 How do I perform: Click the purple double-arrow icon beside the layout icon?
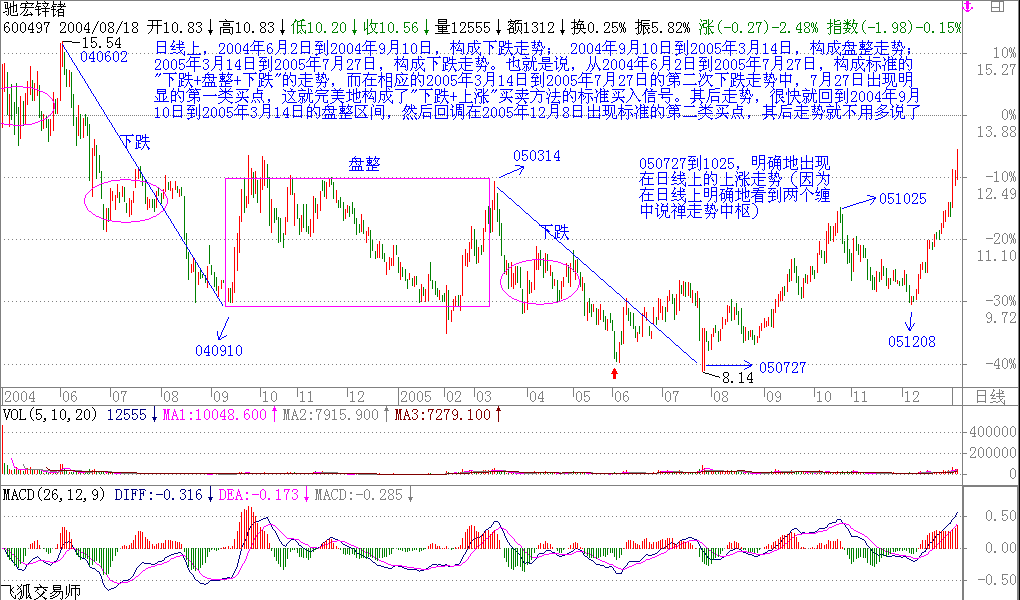click(x=967, y=6)
